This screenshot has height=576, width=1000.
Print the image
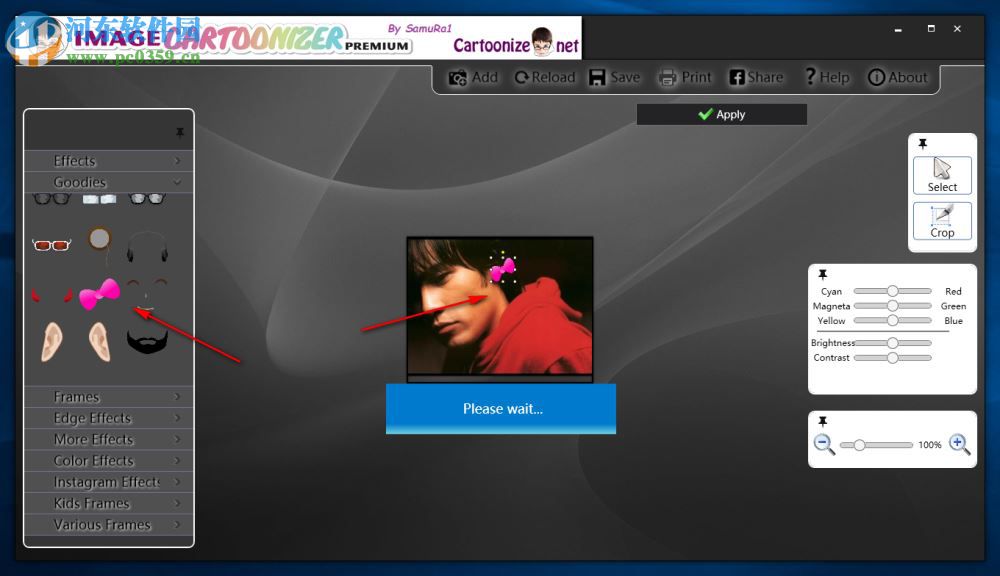[x=685, y=78]
